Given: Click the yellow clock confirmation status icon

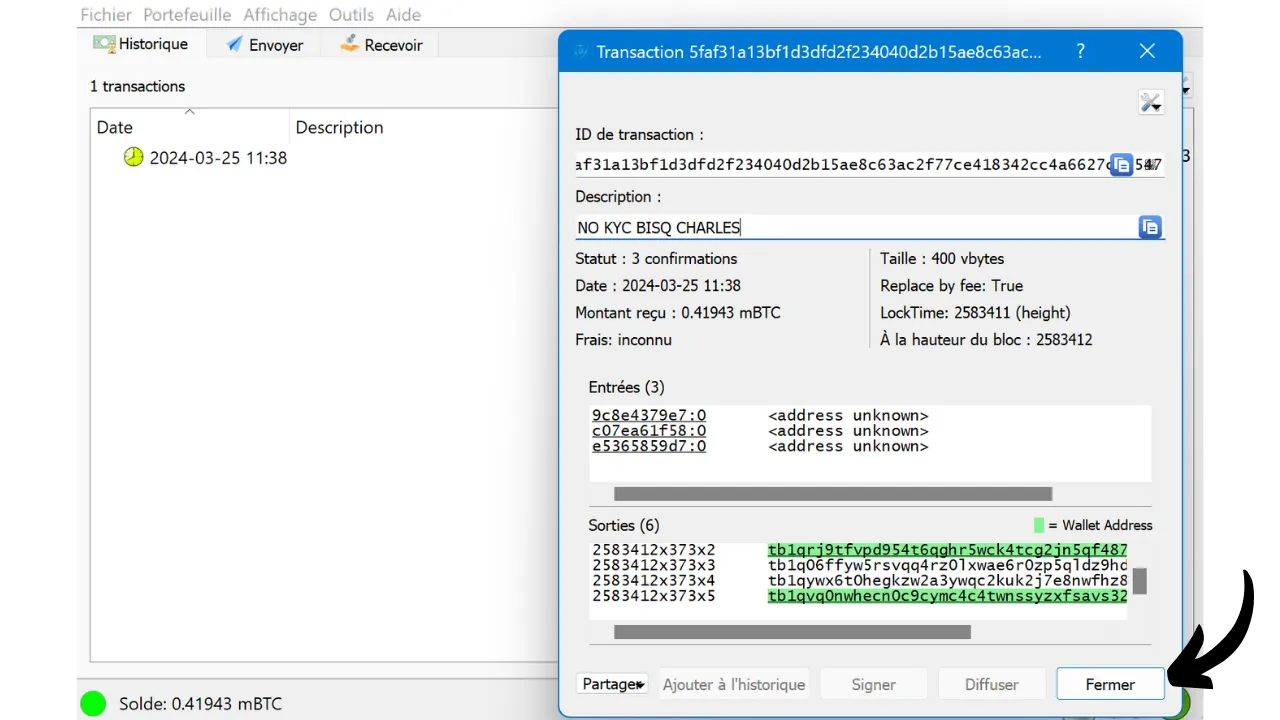Looking at the screenshot, I should 133,157.
